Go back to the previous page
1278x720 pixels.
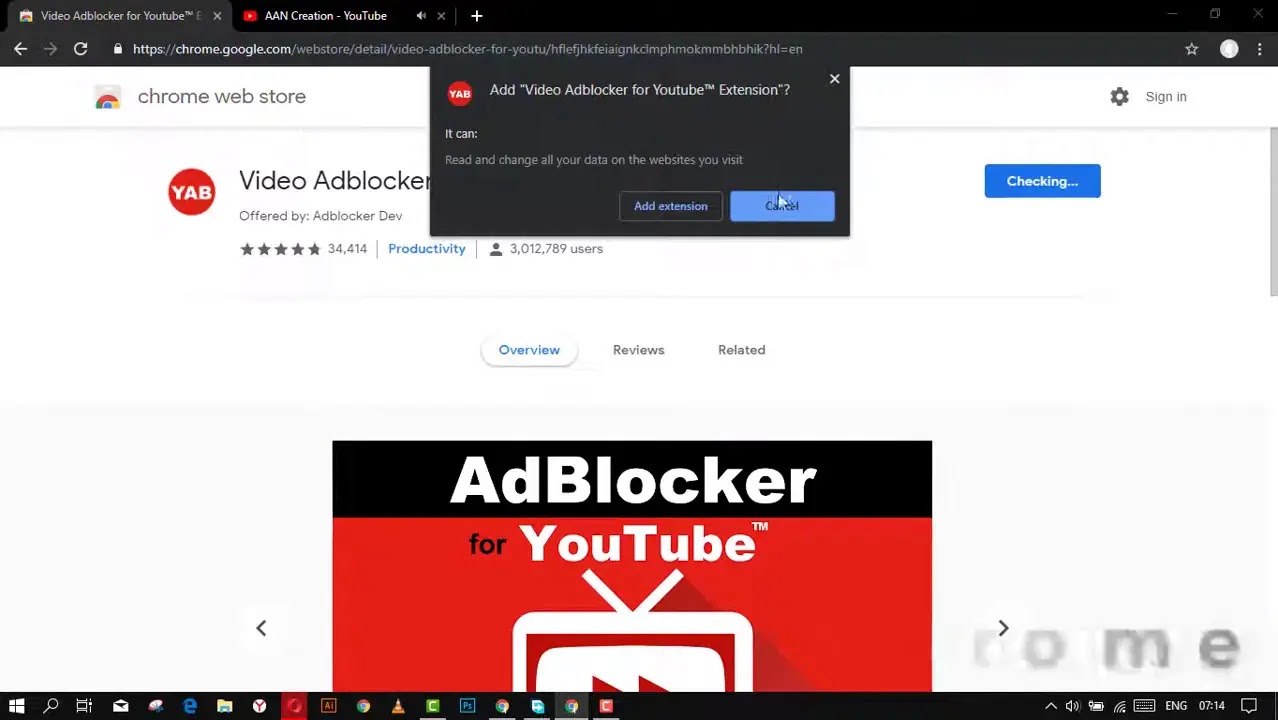point(21,49)
